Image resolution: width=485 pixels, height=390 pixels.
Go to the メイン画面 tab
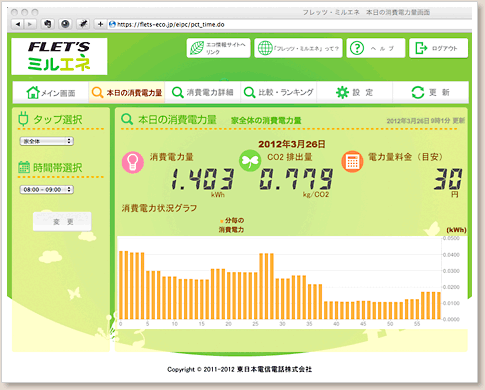[51, 92]
